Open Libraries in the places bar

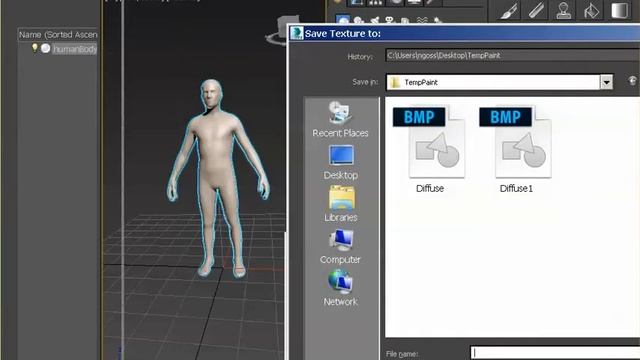pyautogui.click(x=341, y=204)
